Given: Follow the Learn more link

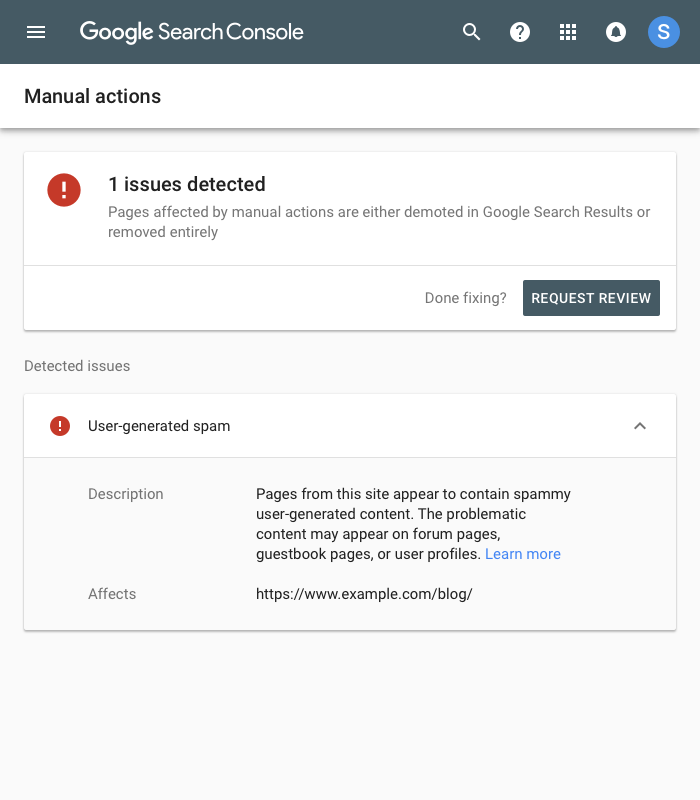Looking at the screenshot, I should tap(522, 554).
